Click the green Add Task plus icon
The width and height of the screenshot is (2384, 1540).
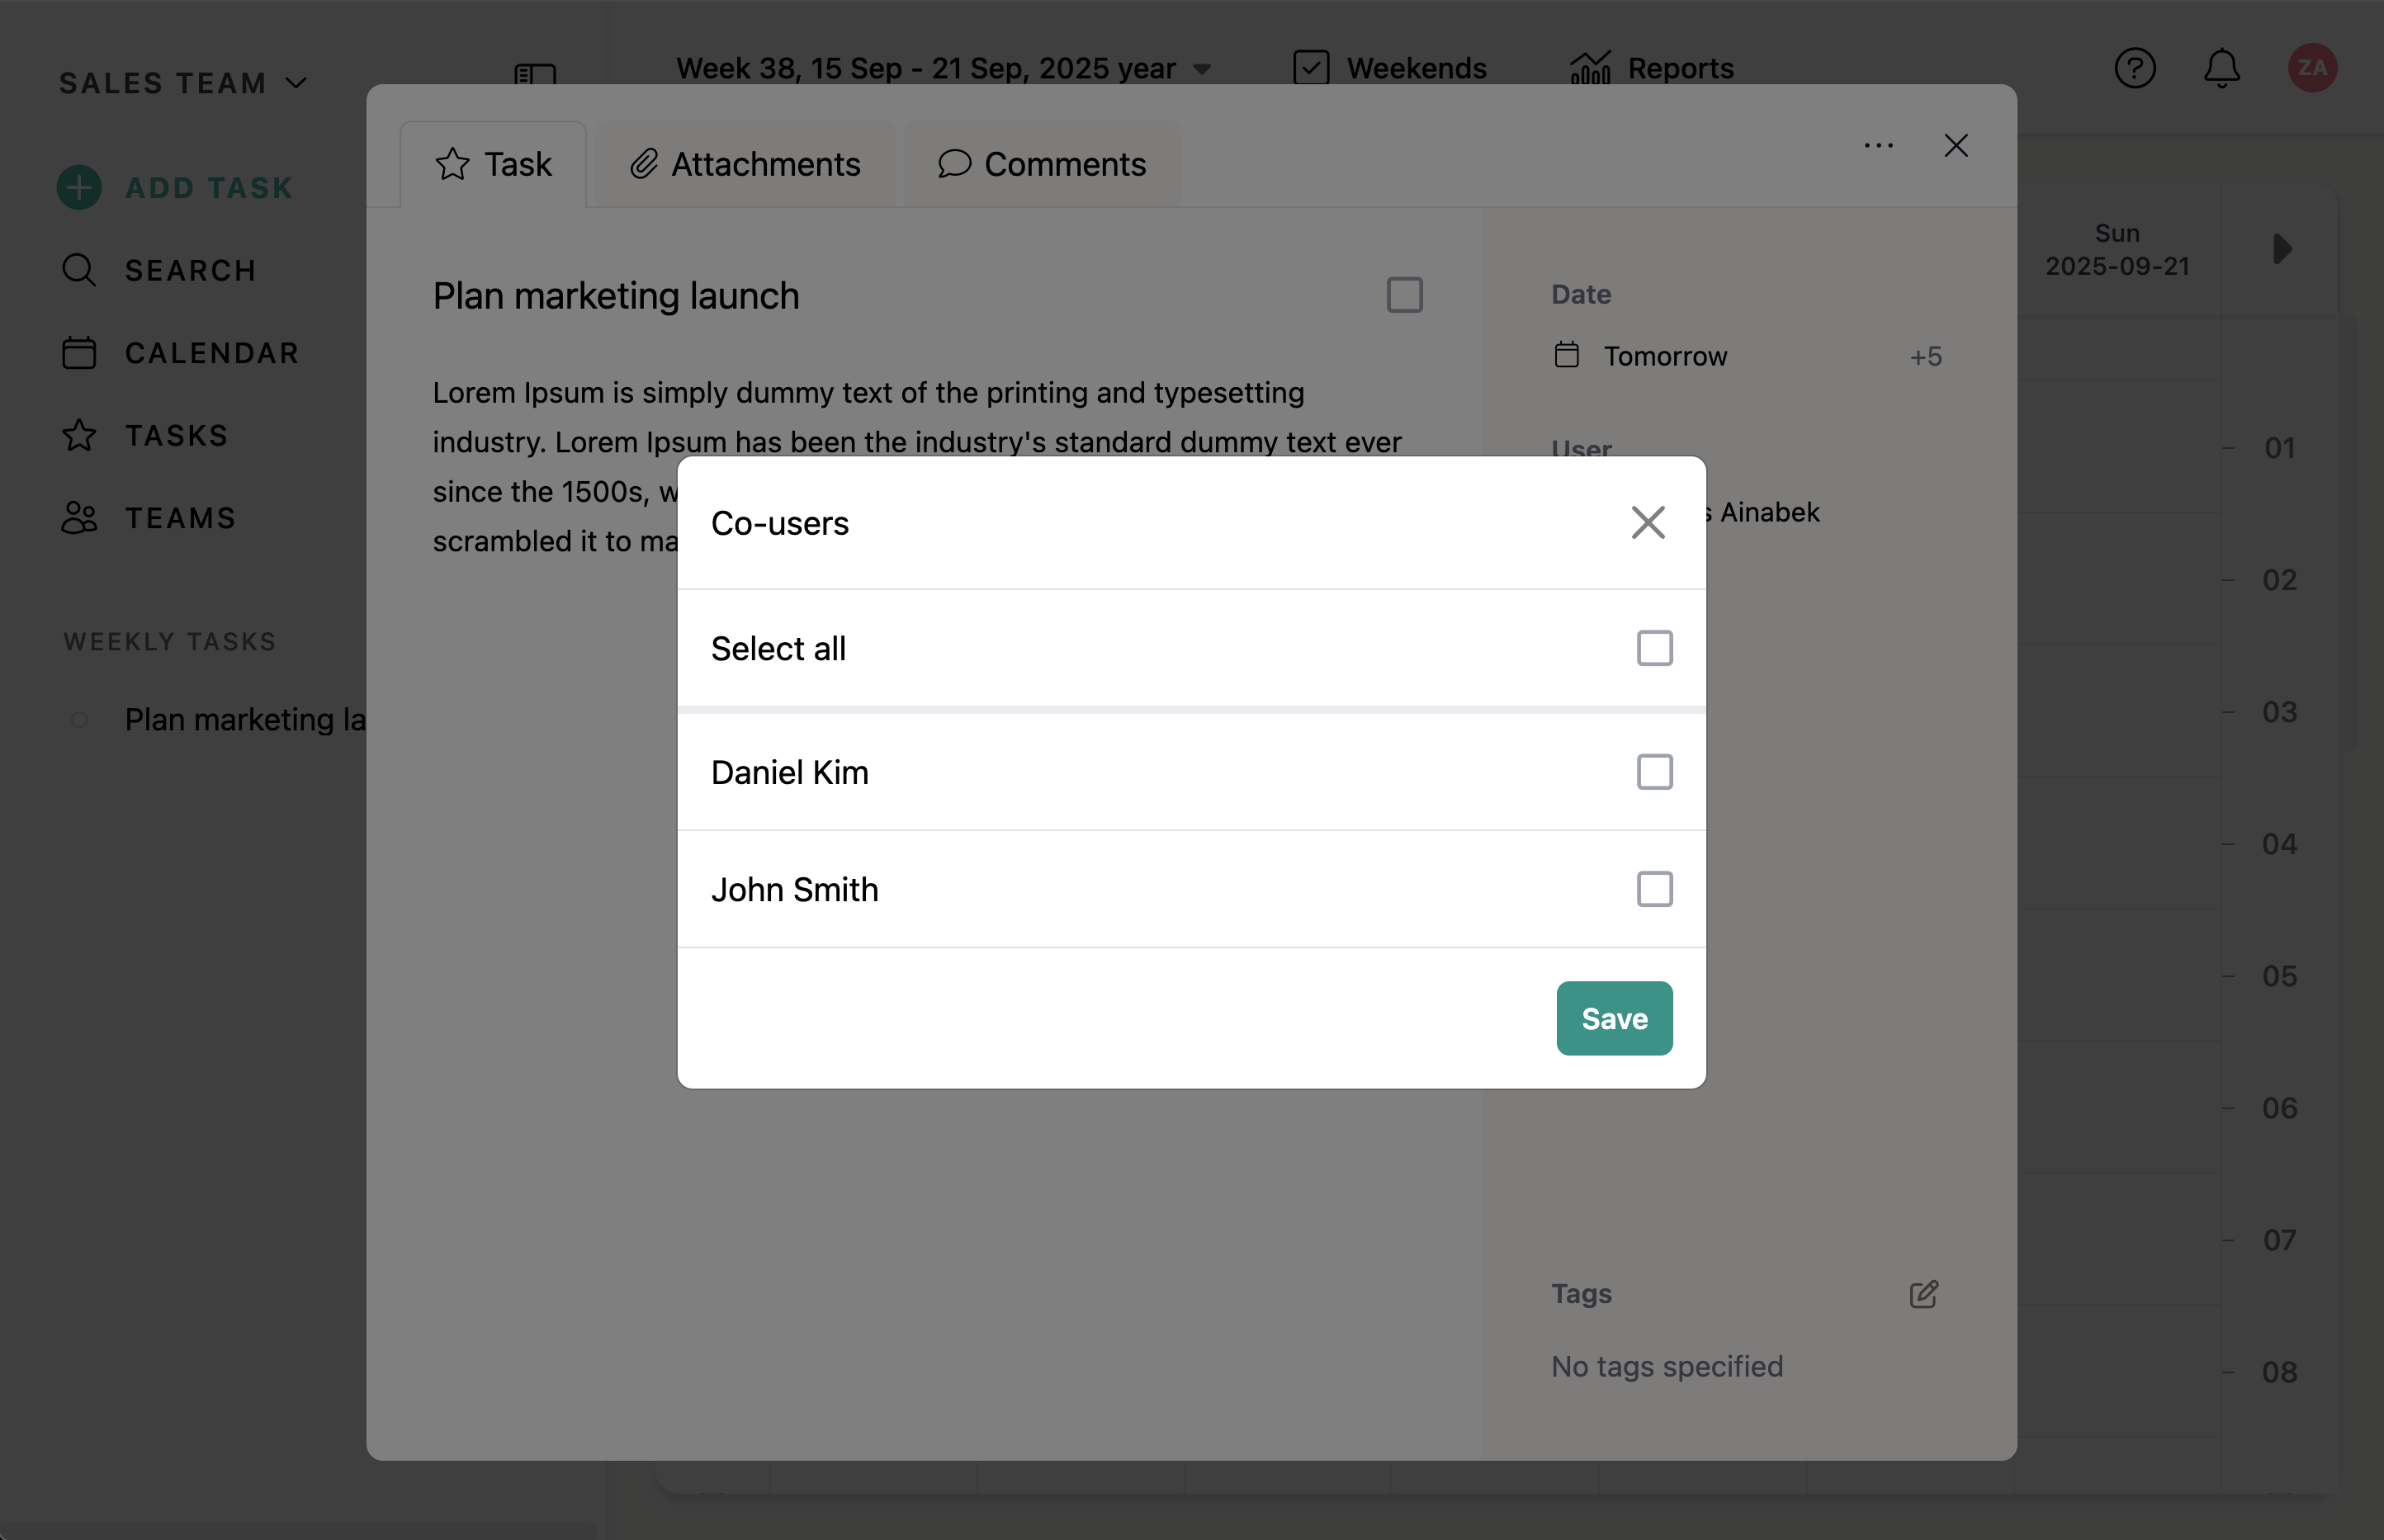click(79, 187)
